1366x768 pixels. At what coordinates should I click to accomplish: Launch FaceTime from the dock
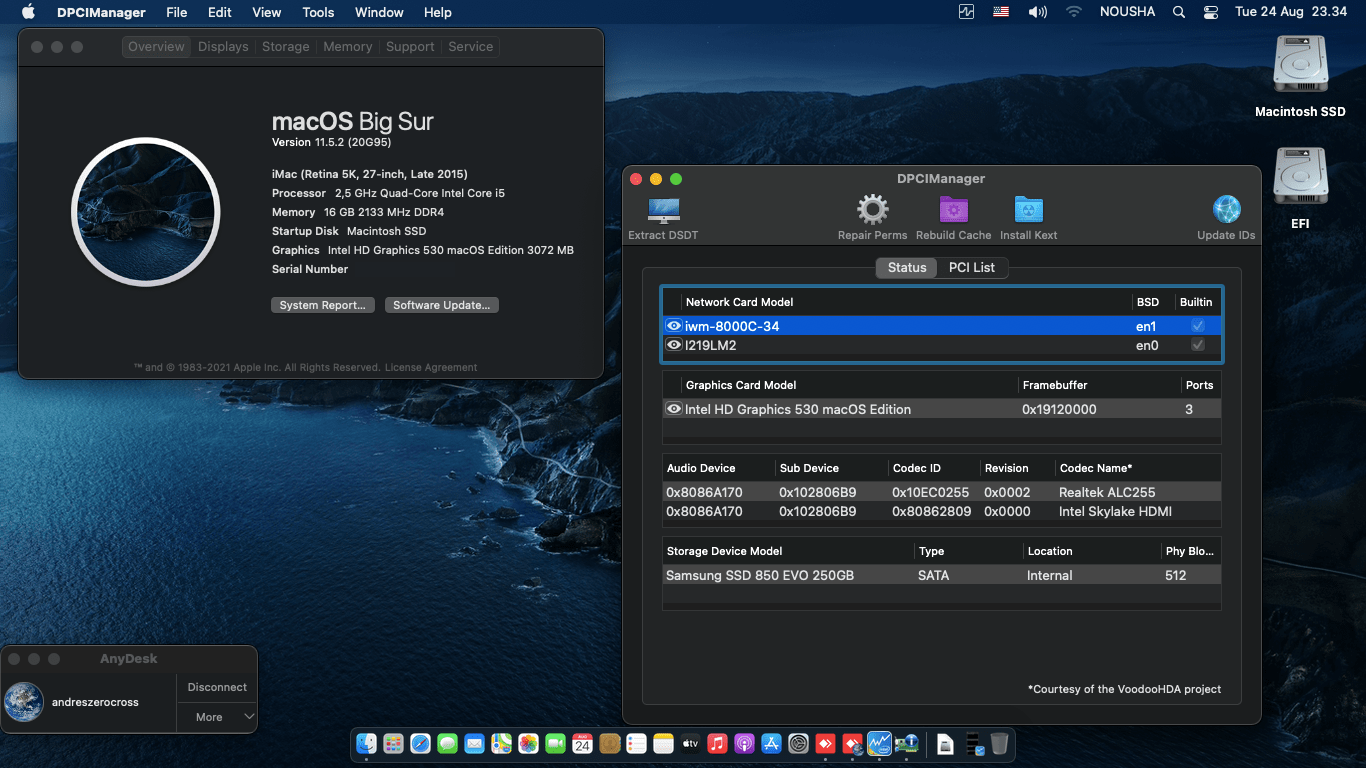555,744
